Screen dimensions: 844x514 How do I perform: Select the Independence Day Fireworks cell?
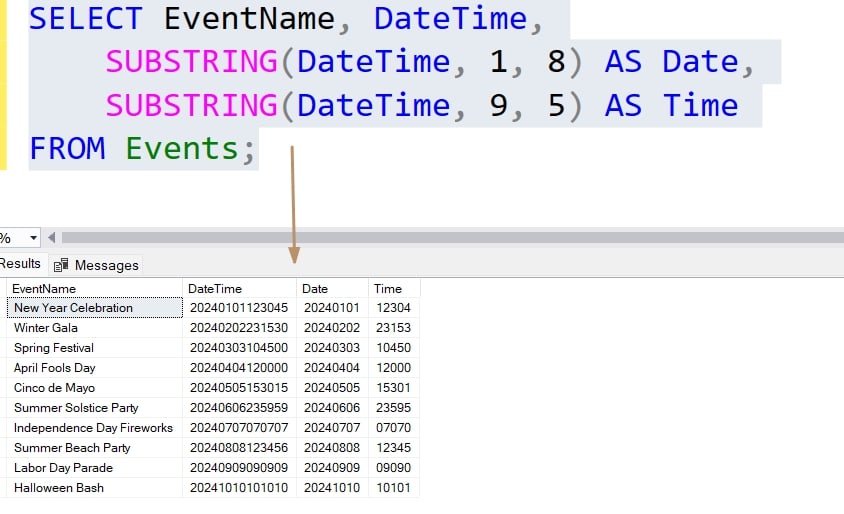click(x=95, y=428)
